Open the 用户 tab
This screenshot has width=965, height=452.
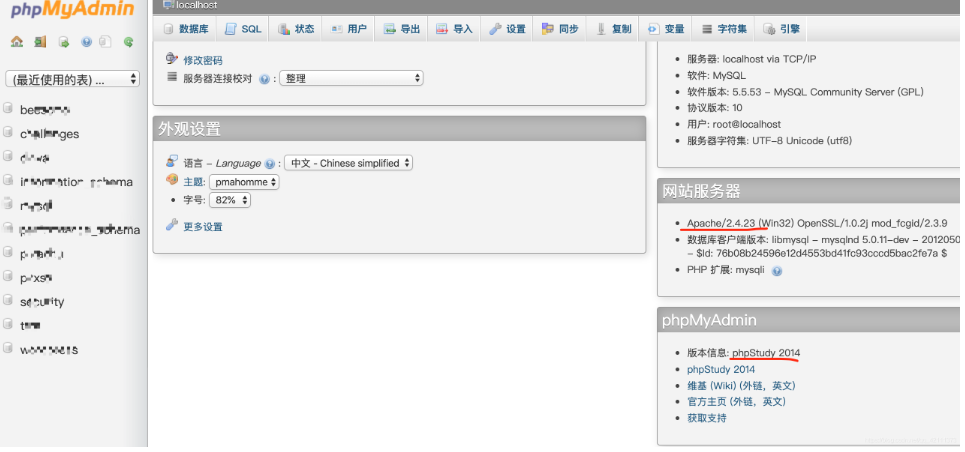pyautogui.click(x=348, y=29)
